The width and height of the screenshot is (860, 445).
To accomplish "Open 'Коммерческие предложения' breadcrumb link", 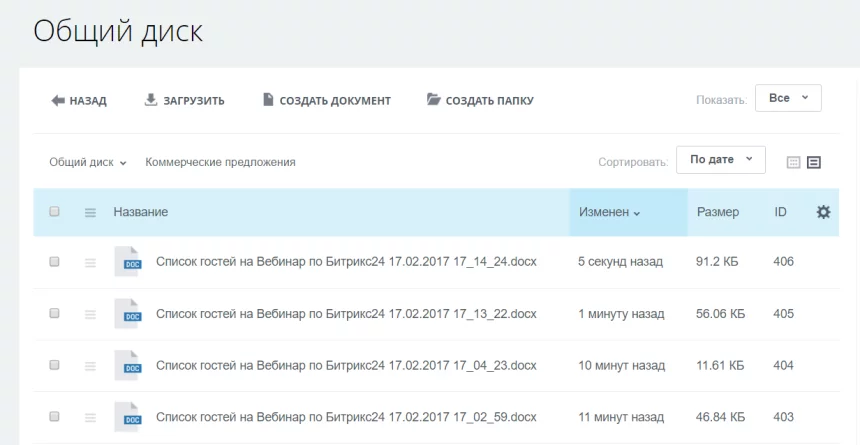I will pyautogui.click(x=220, y=162).
